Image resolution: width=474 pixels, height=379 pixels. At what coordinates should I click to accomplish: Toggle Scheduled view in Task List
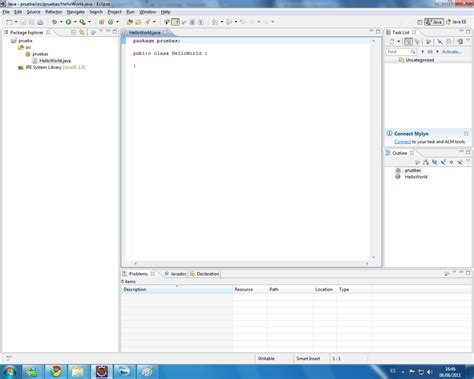417,42
